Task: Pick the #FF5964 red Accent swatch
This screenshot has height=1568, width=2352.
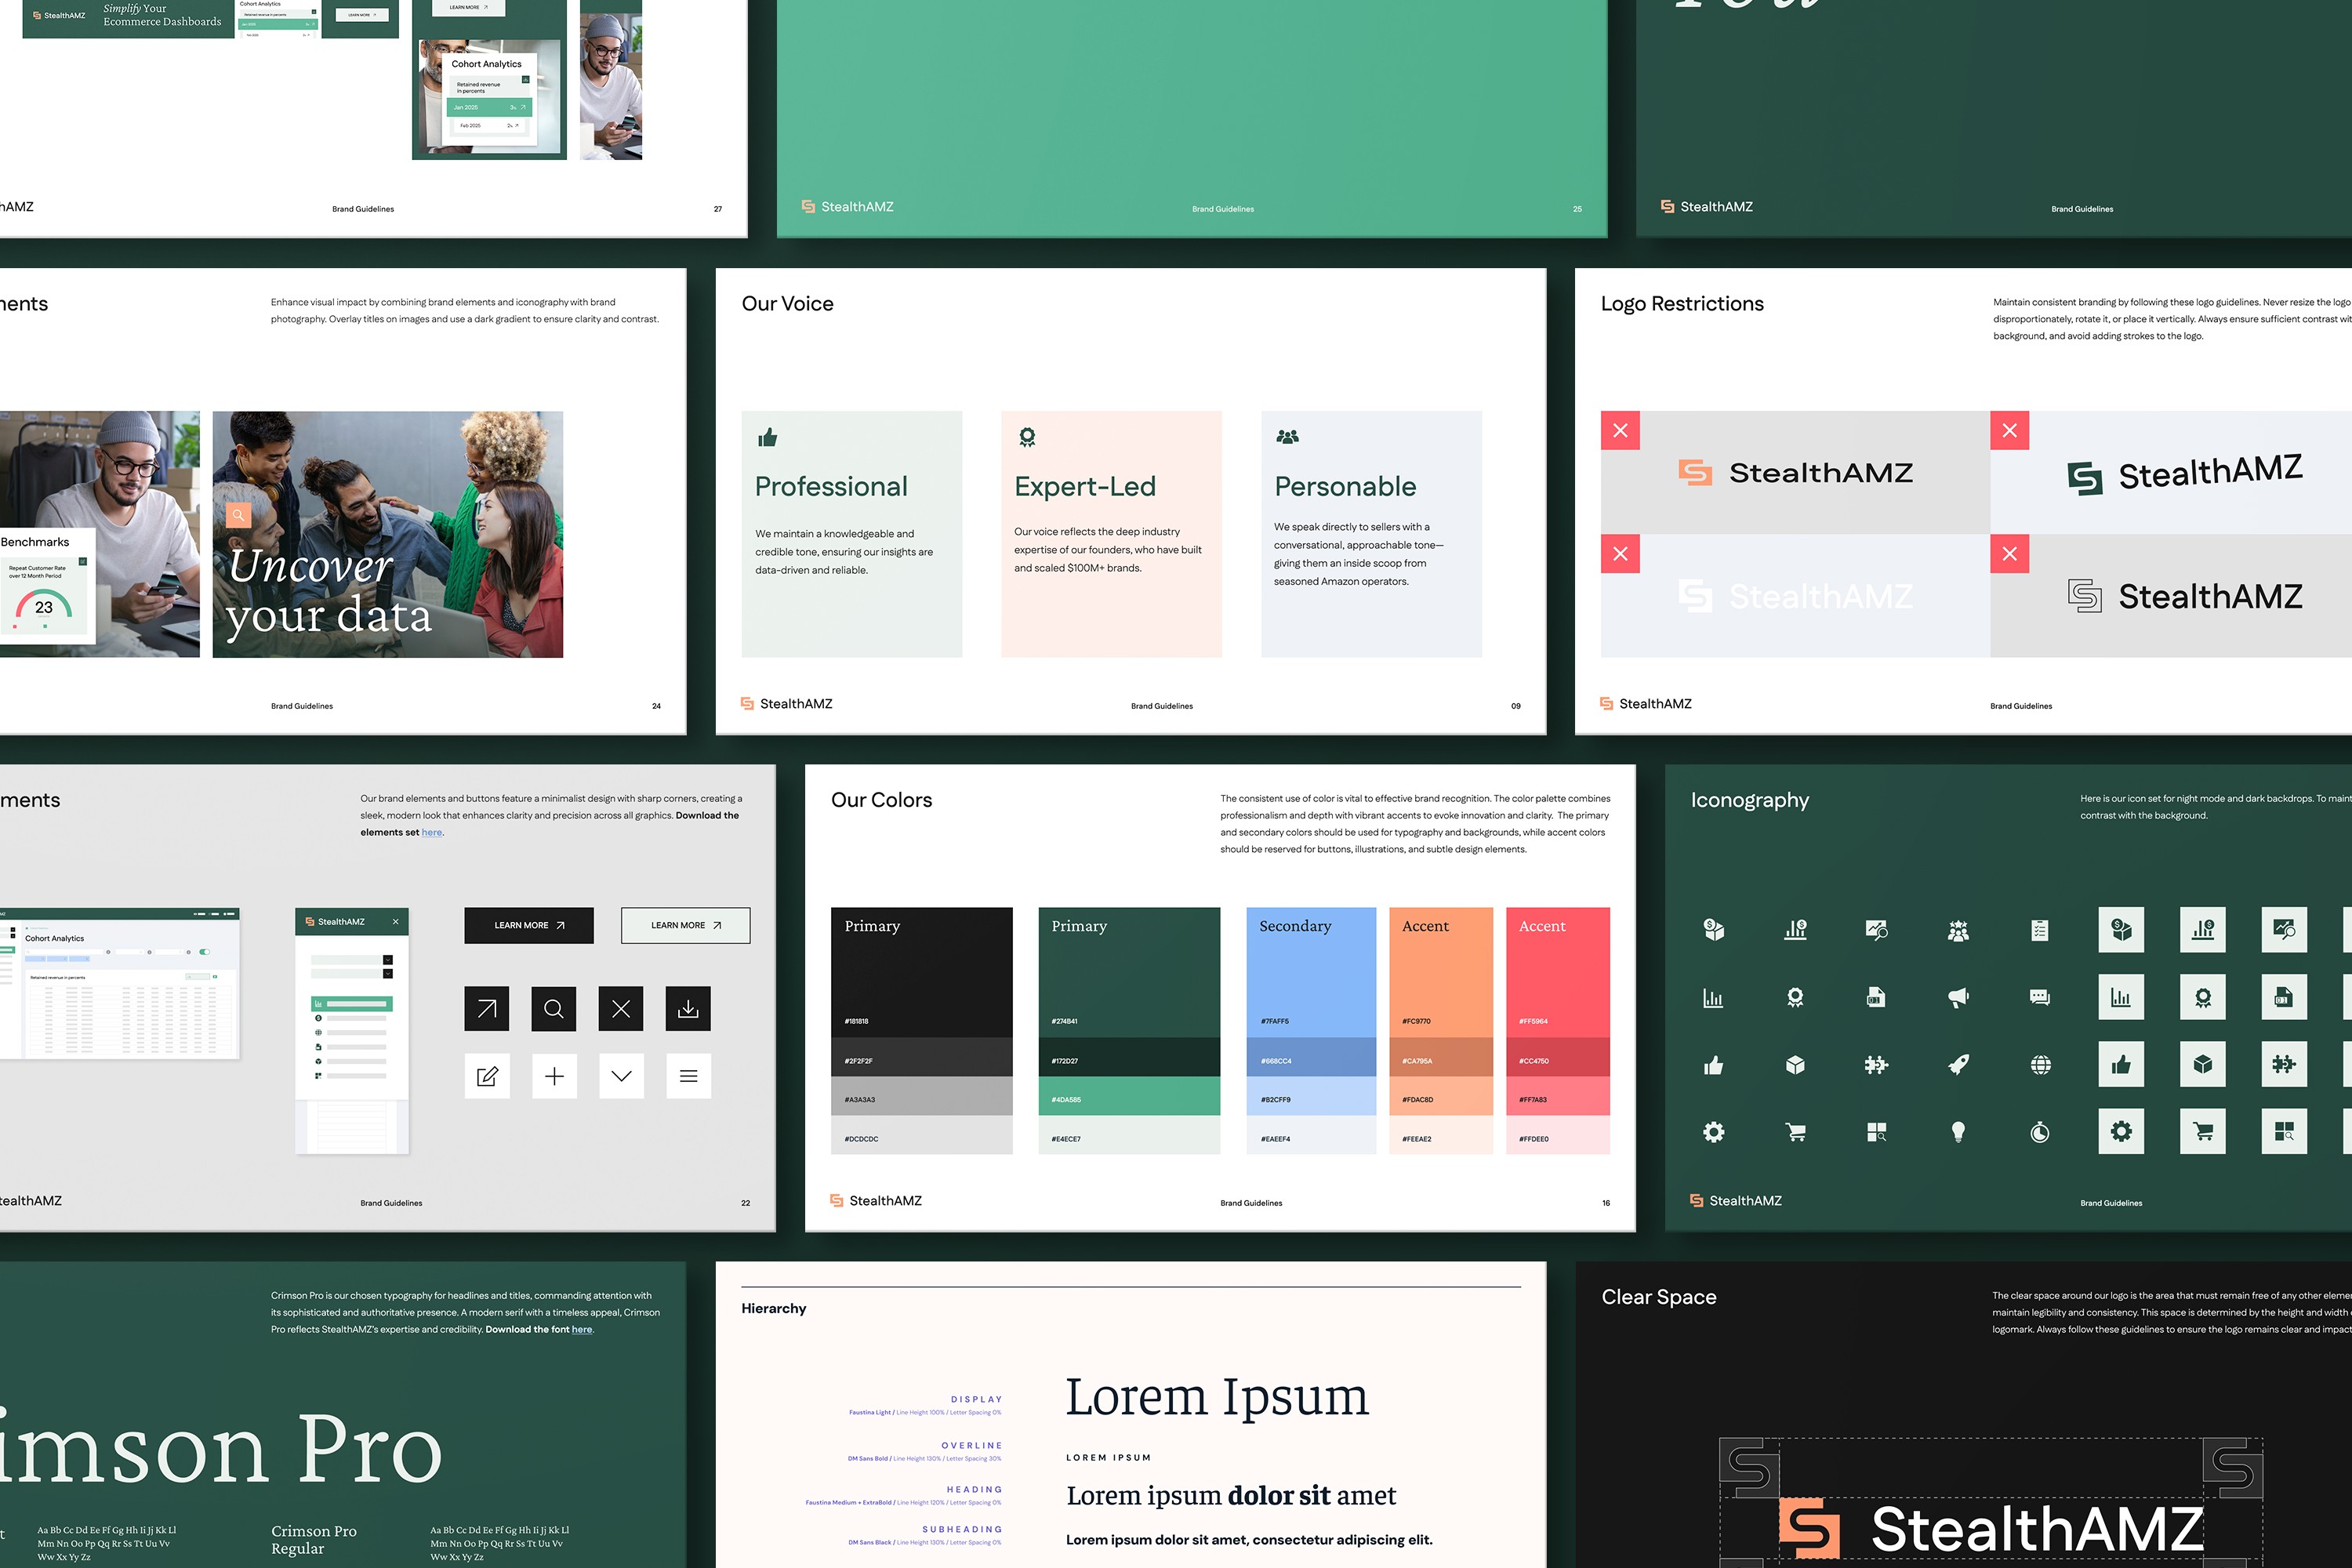Action: click(x=1558, y=972)
